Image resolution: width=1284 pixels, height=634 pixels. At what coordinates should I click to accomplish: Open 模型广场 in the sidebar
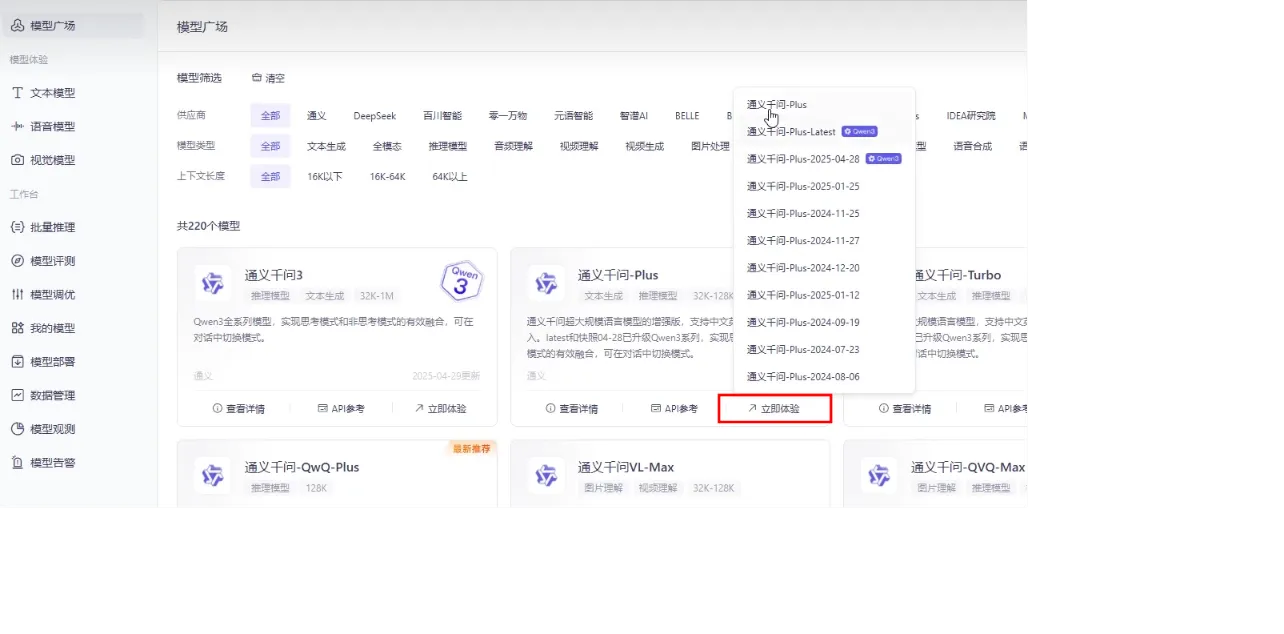point(52,25)
